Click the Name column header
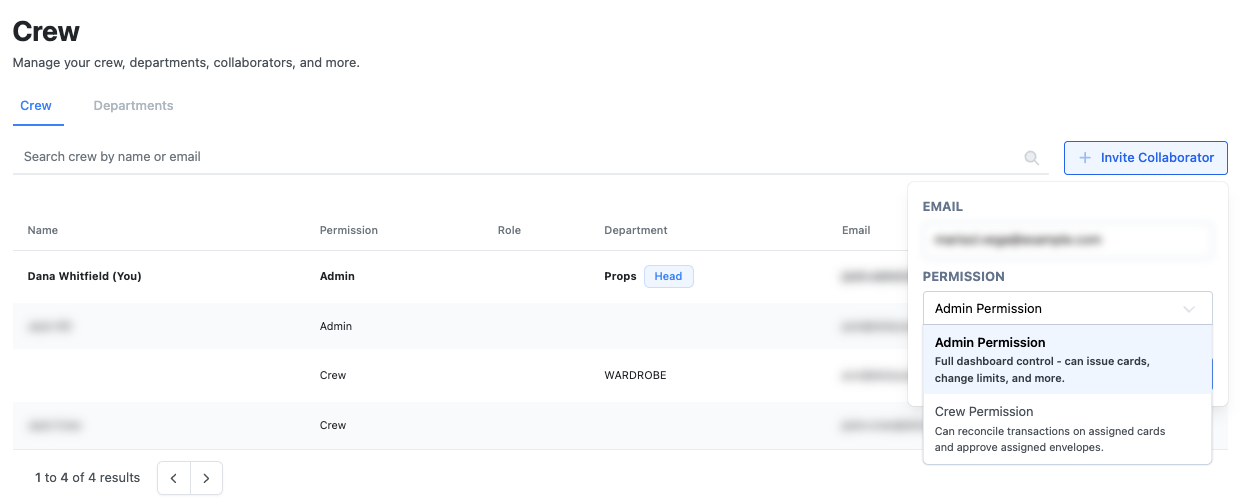 [43, 230]
